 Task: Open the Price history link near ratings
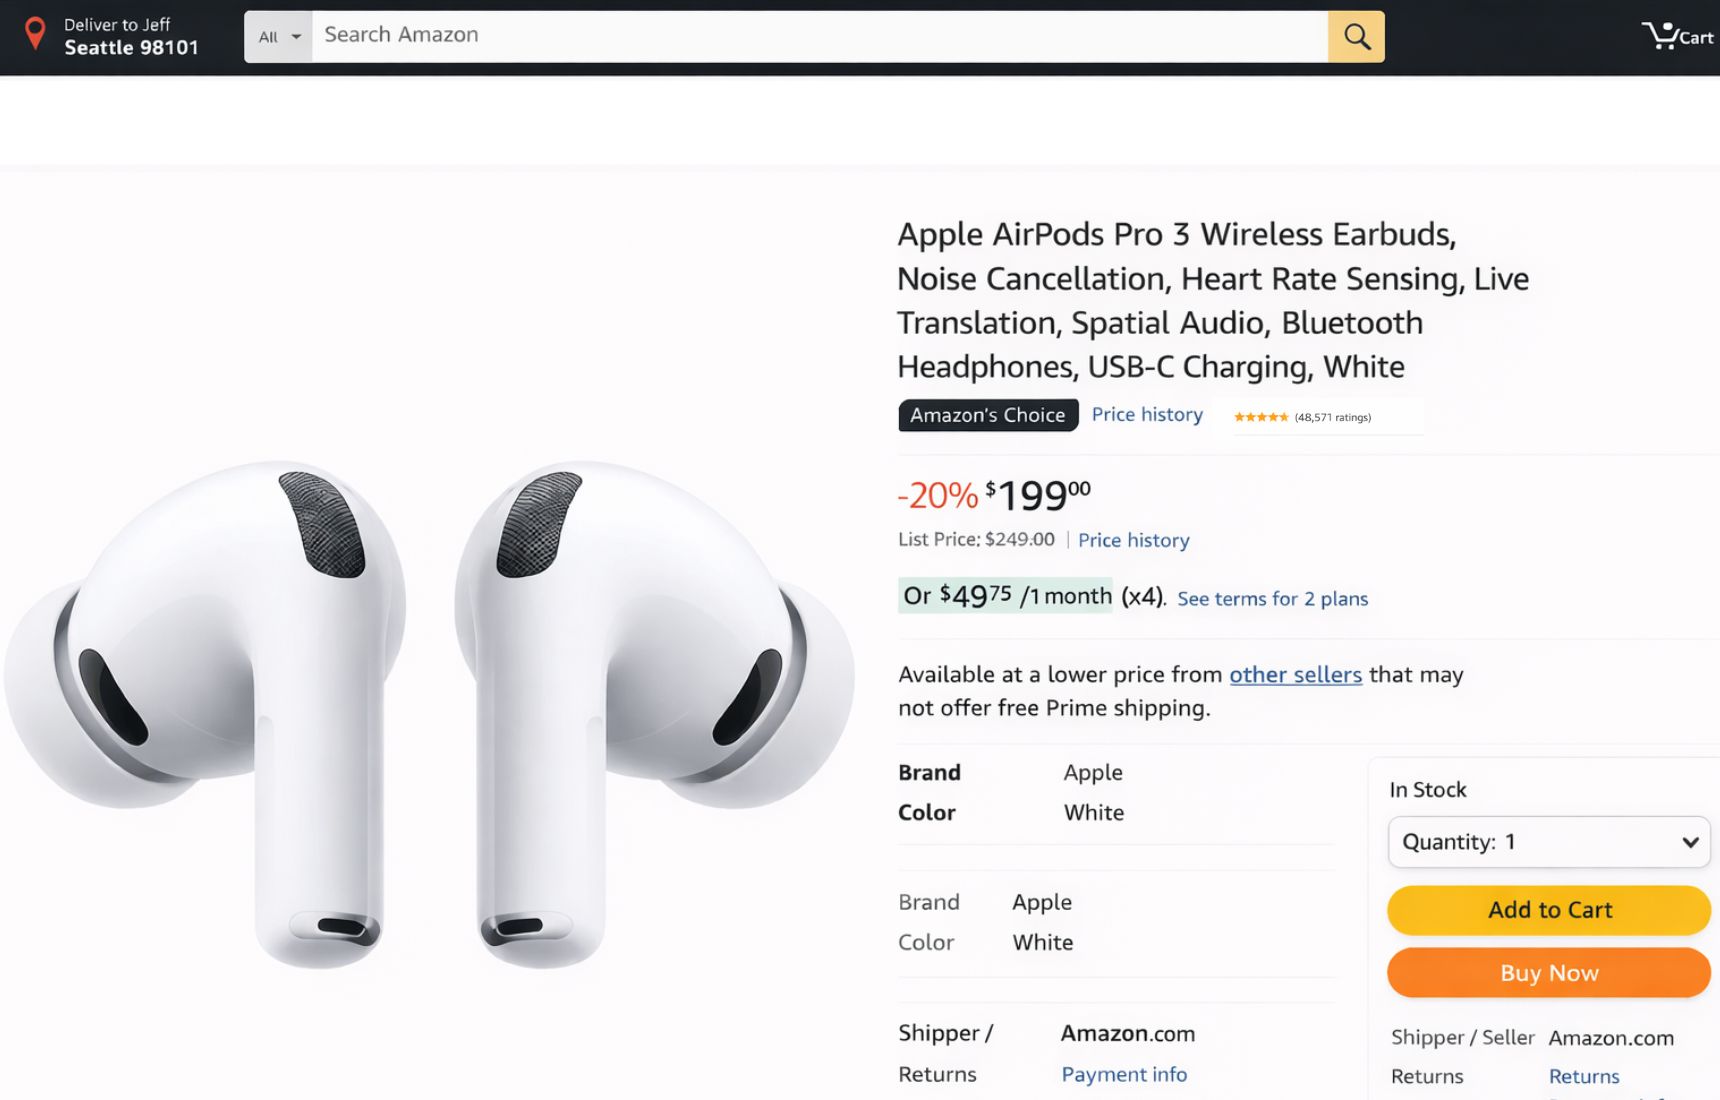[x=1146, y=414]
